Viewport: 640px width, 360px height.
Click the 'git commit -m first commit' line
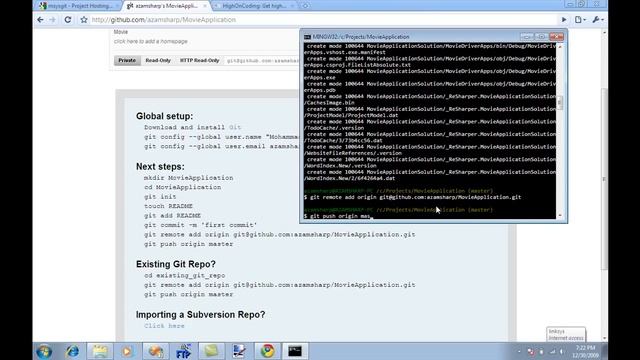point(200,225)
